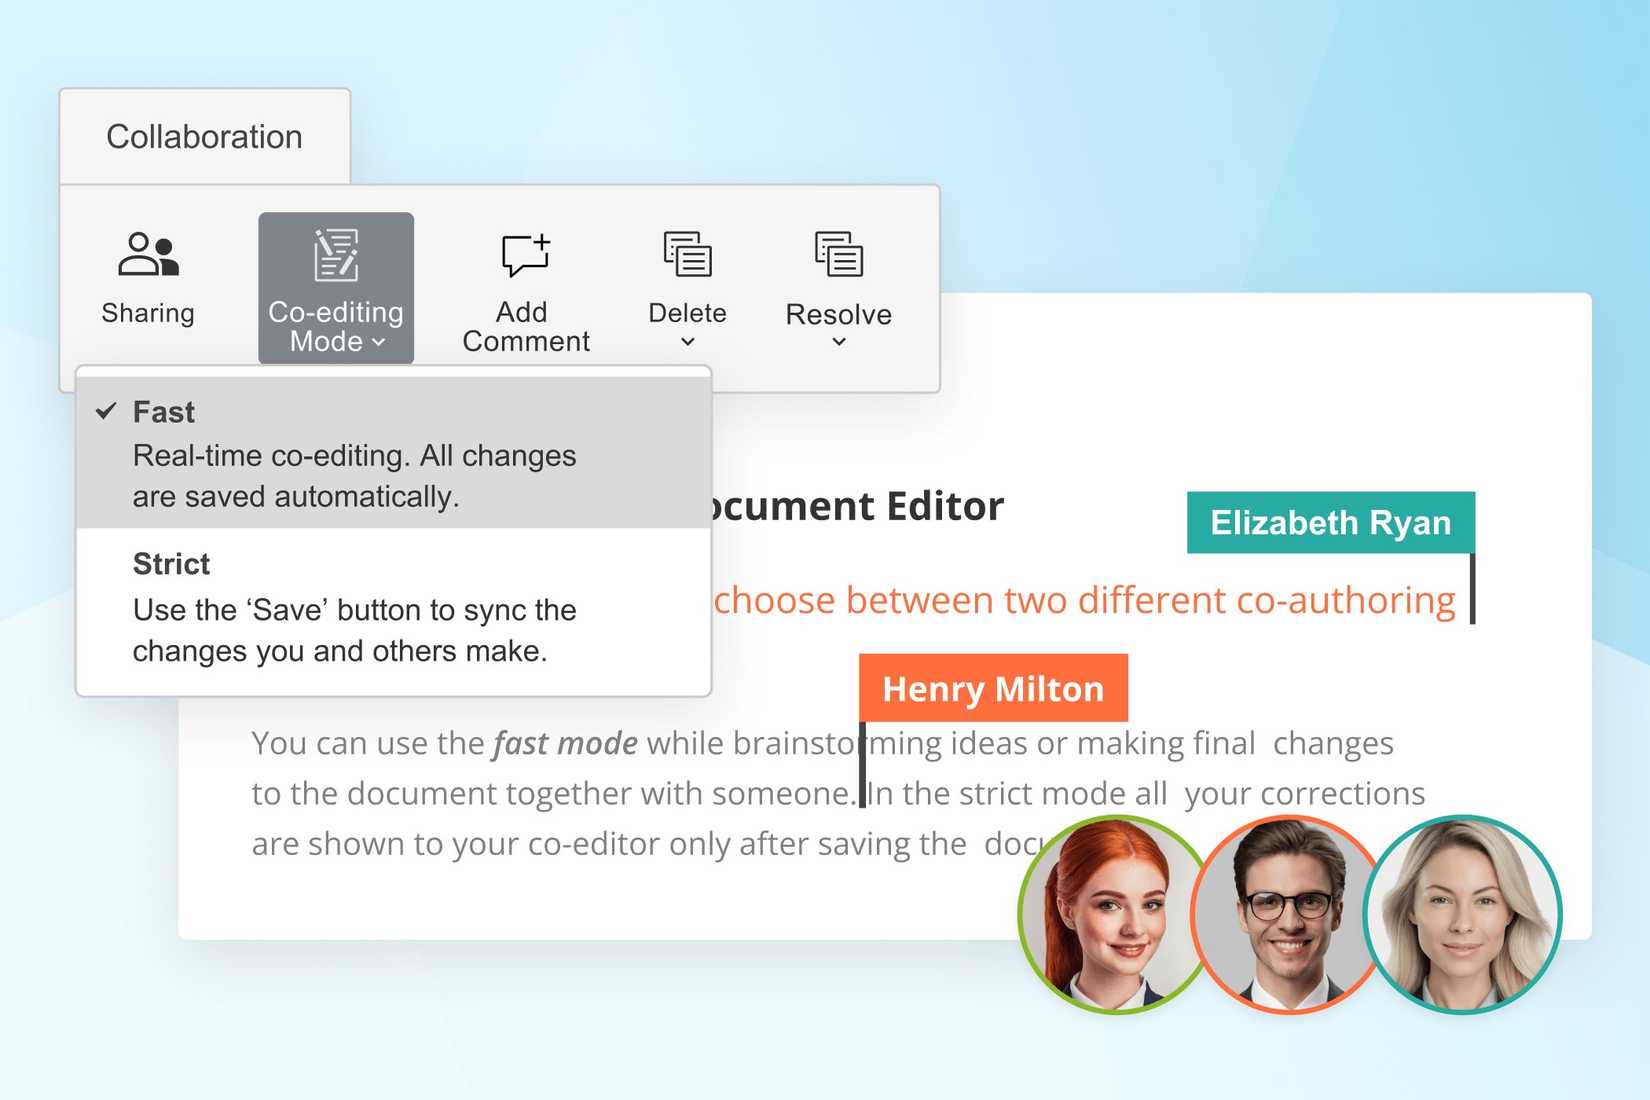Click the checkmark next to Fast
Viewport: 1650px width, 1100px height.
point(105,410)
